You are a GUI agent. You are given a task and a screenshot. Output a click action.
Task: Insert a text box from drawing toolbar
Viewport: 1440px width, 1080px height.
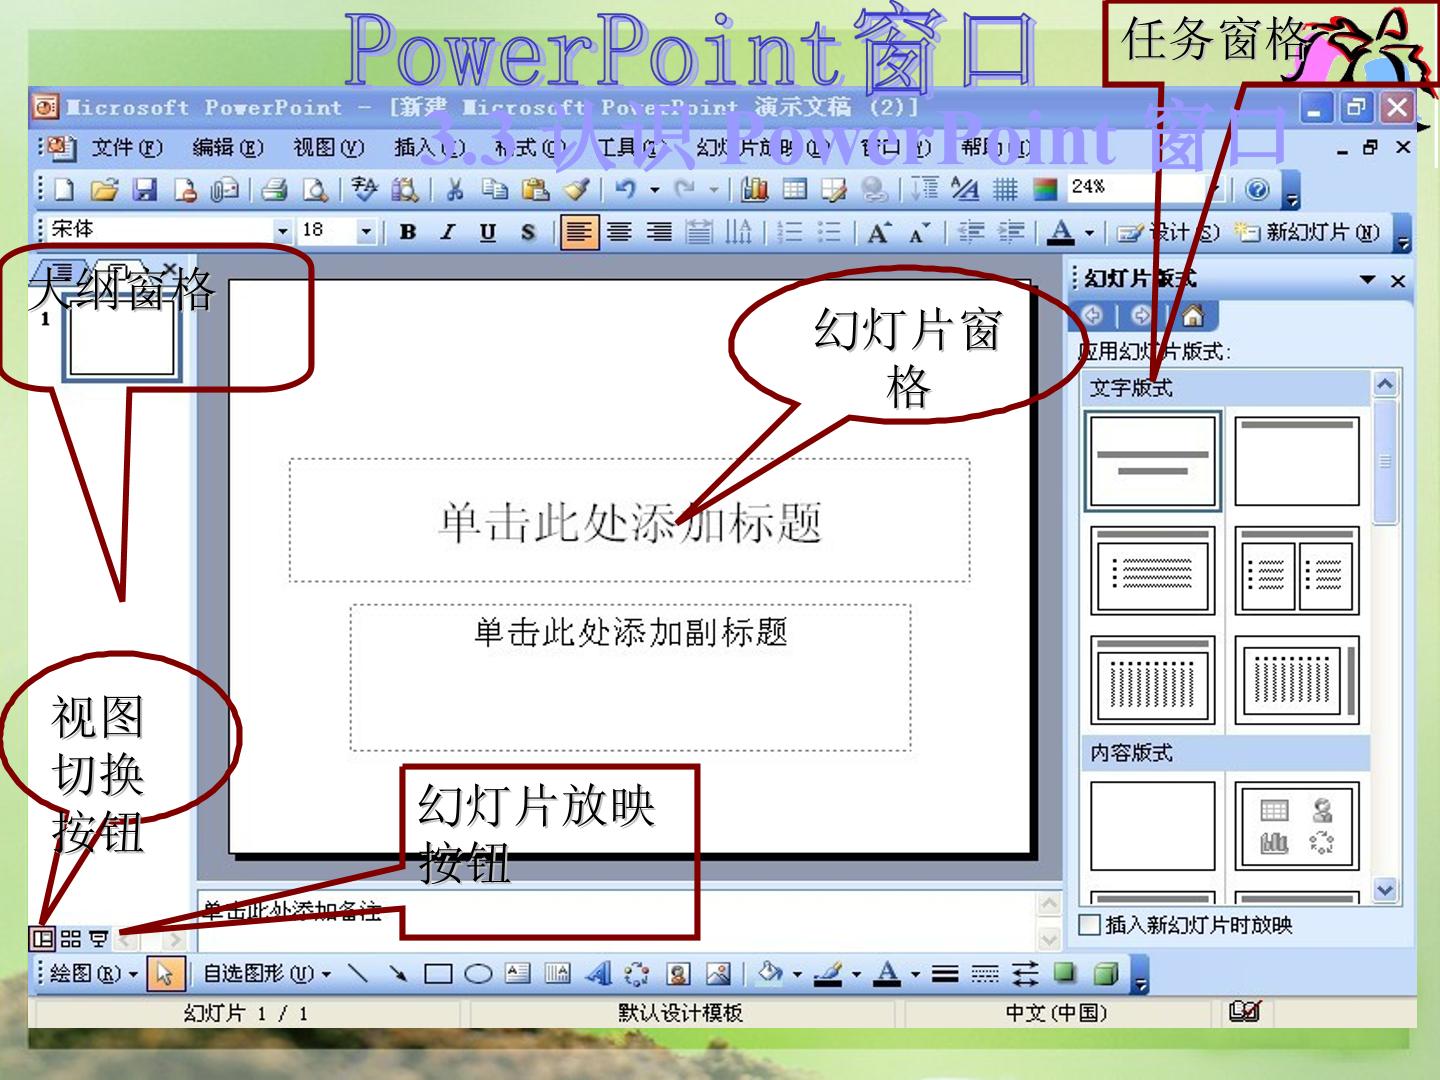point(517,973)
